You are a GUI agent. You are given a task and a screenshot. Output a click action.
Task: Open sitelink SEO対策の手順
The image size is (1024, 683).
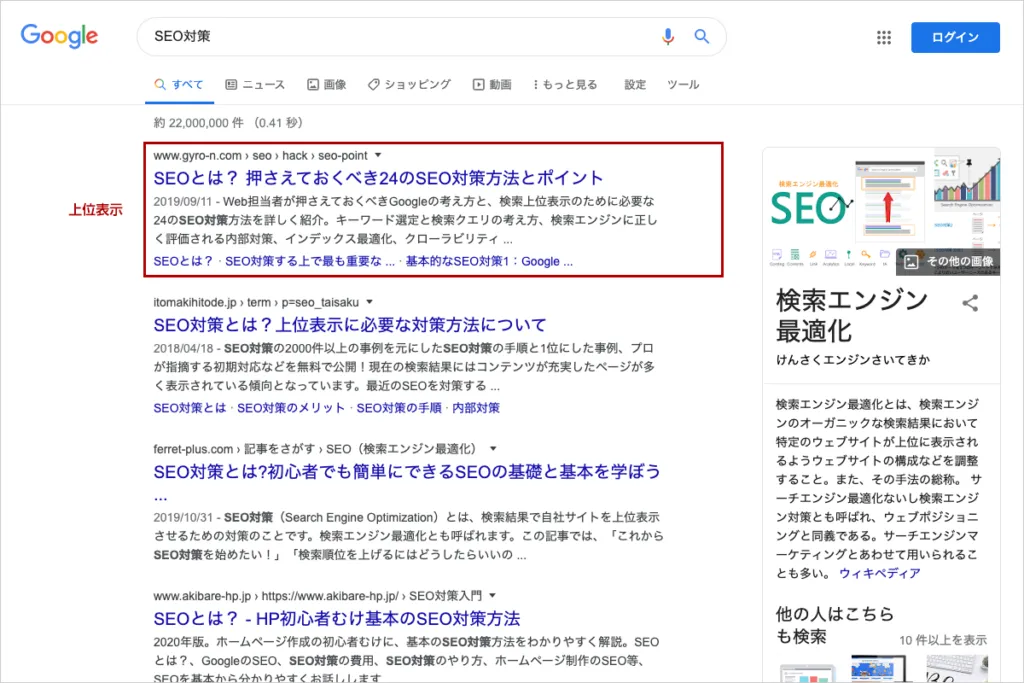[x=399, y=408]
